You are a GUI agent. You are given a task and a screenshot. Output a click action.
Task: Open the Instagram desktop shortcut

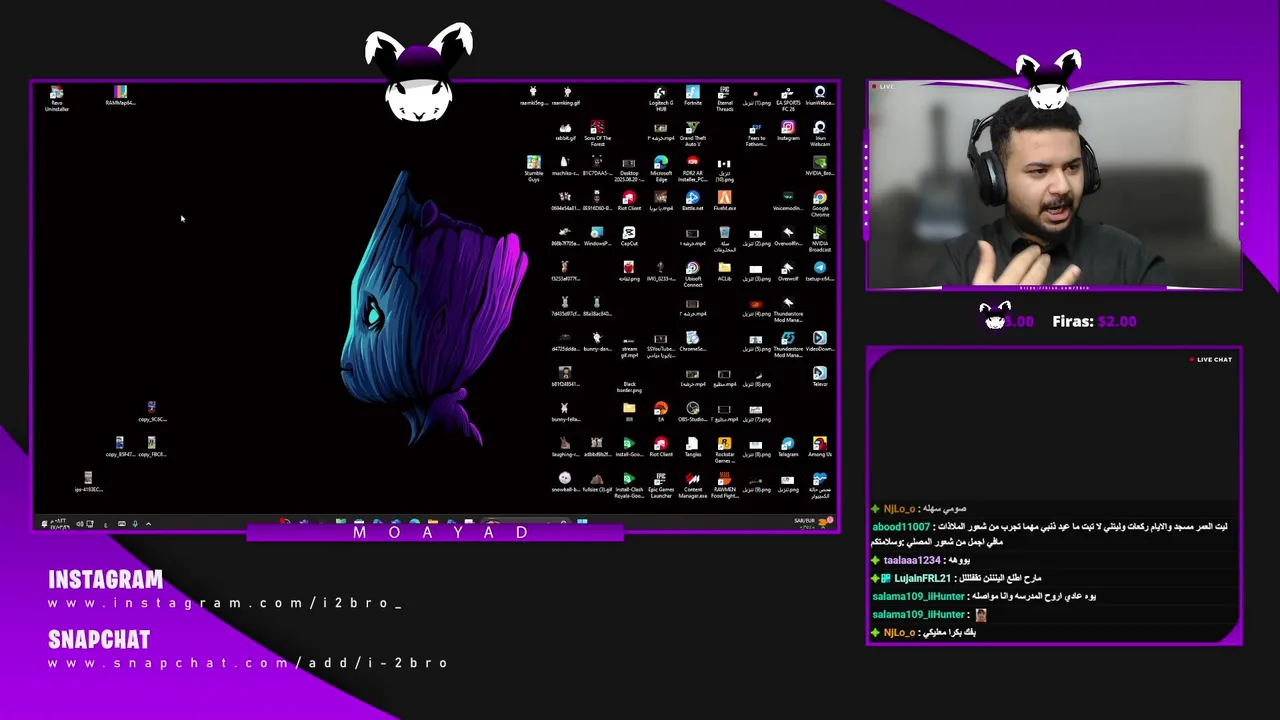(788, 131)
